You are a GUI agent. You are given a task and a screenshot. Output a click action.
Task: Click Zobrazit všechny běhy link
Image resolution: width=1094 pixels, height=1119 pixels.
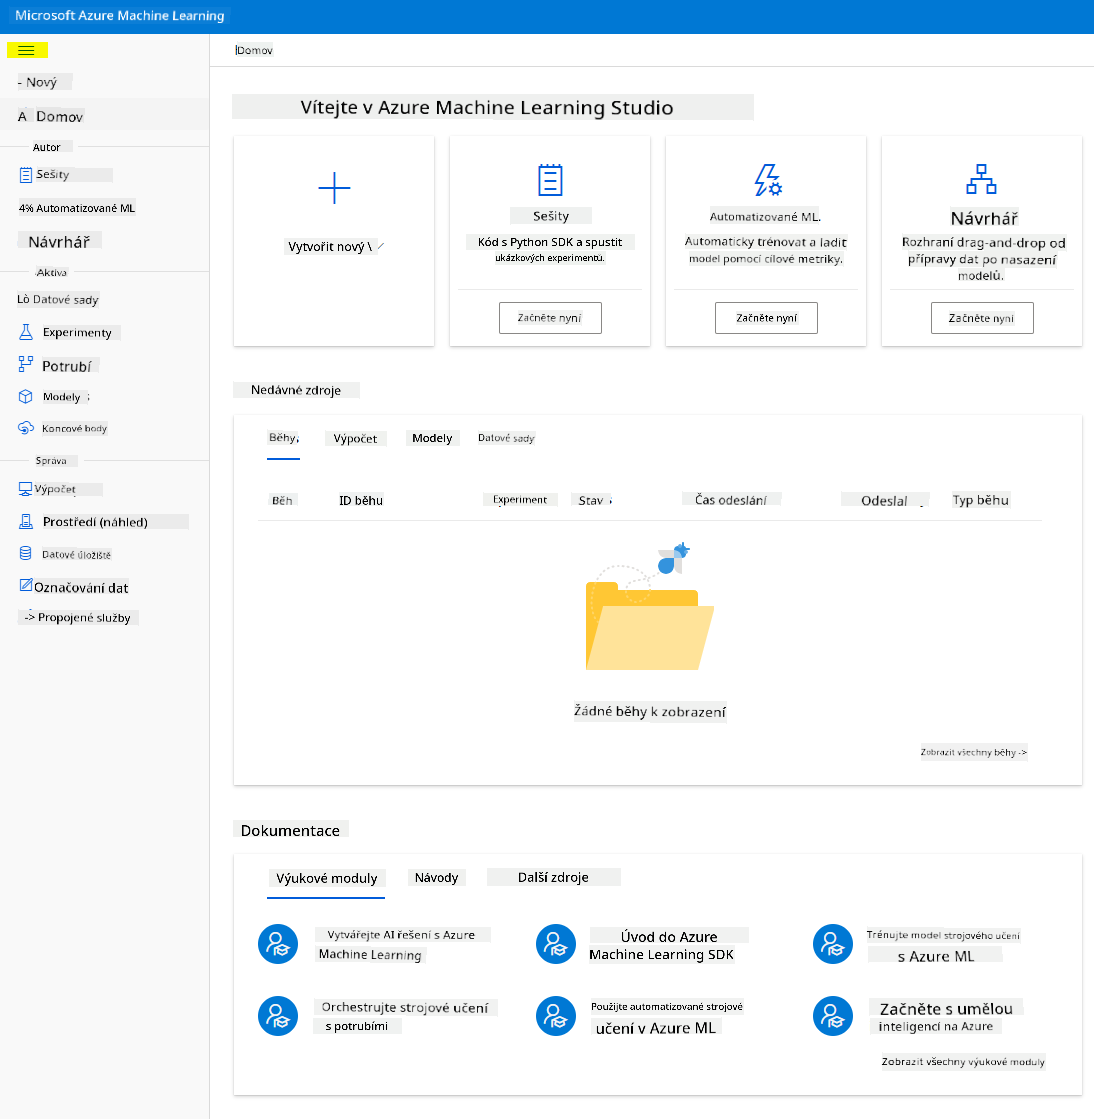(973, 752)
